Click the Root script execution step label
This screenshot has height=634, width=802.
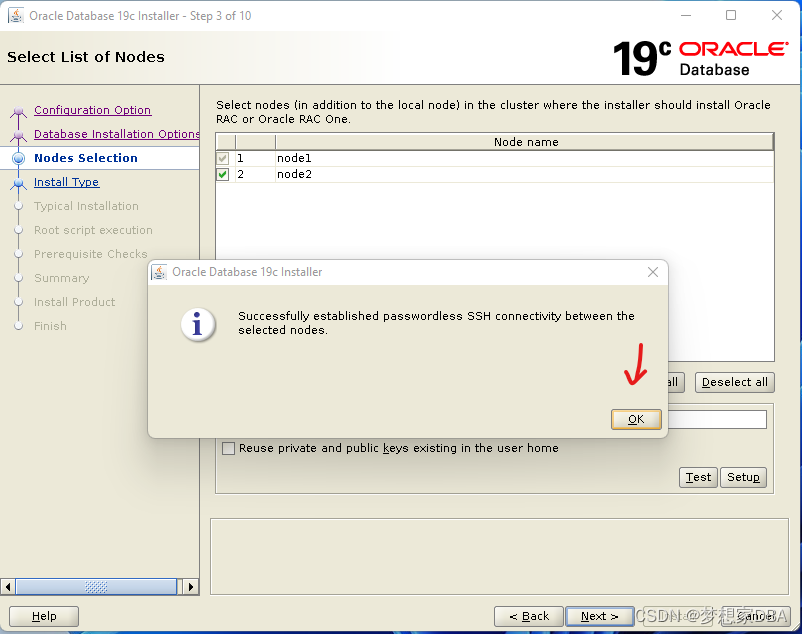93,230
